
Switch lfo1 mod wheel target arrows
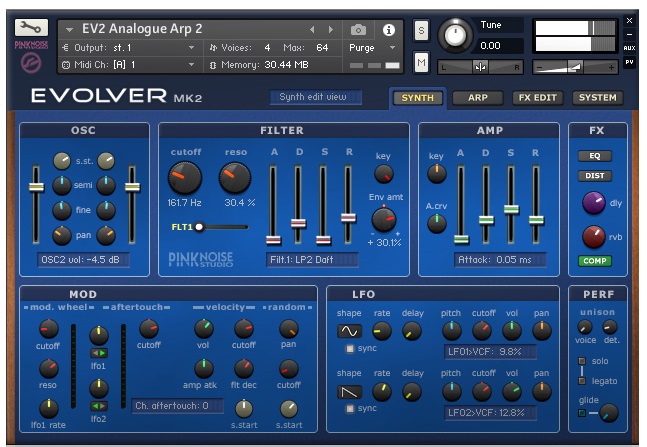click(x=99, y=353)
